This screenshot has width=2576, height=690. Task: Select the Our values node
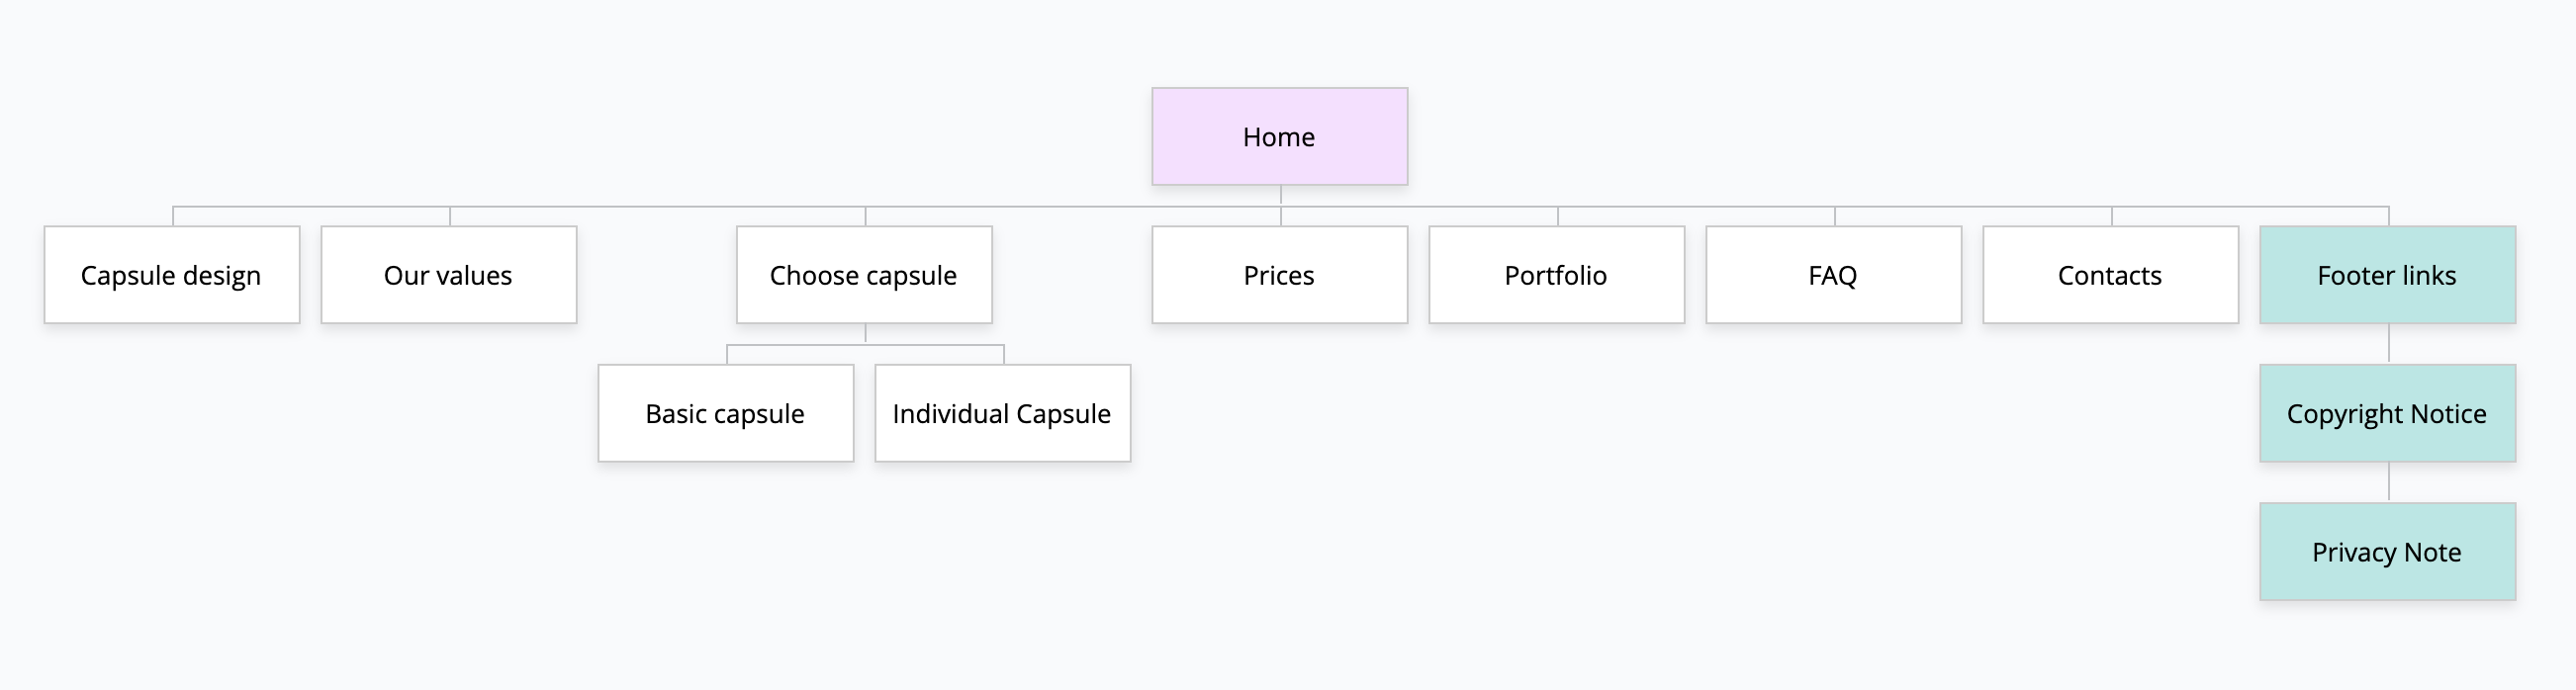[x=449, y=275]
